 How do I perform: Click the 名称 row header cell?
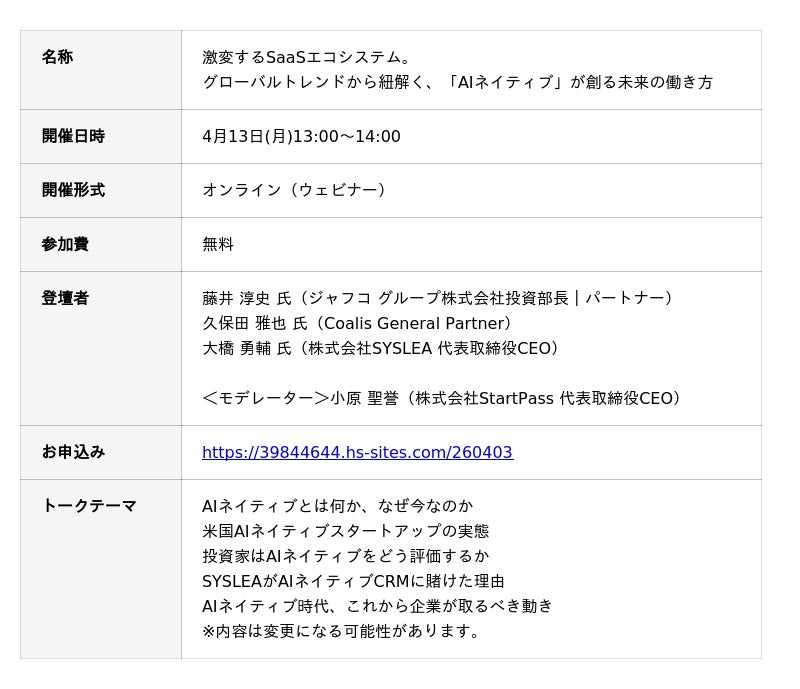click(x=57, y=58)
